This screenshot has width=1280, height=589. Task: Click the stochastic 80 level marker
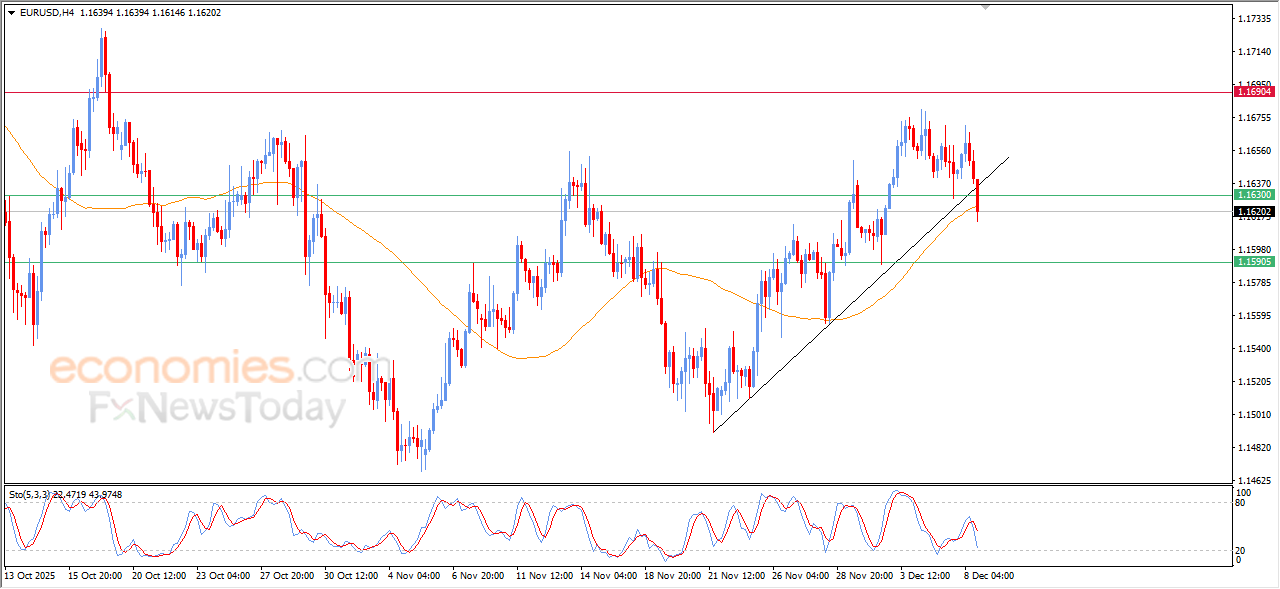pos(1242,503)
